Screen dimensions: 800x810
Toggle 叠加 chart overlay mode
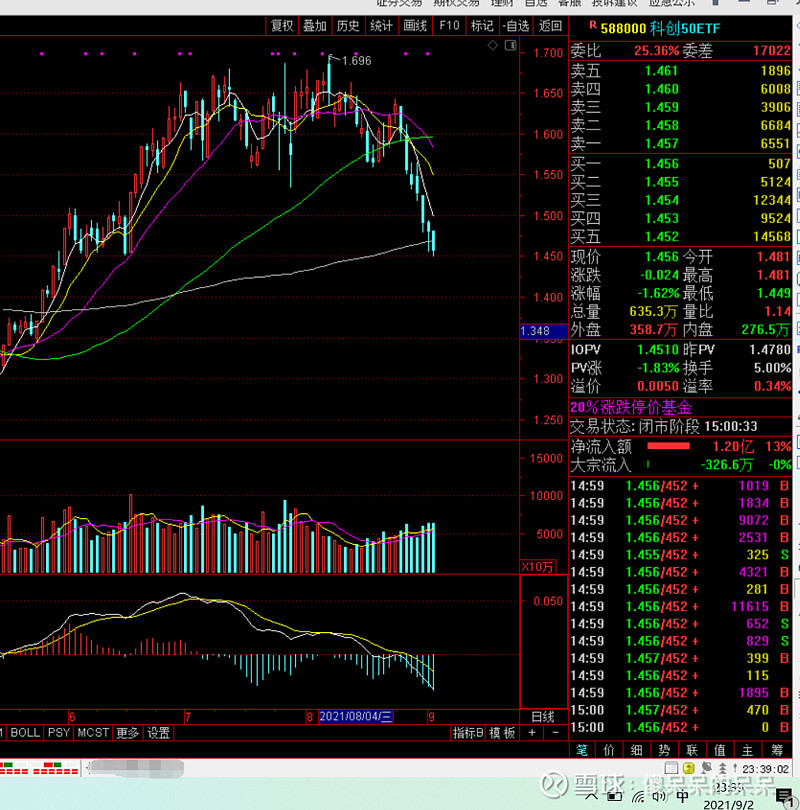click(315, 28)
